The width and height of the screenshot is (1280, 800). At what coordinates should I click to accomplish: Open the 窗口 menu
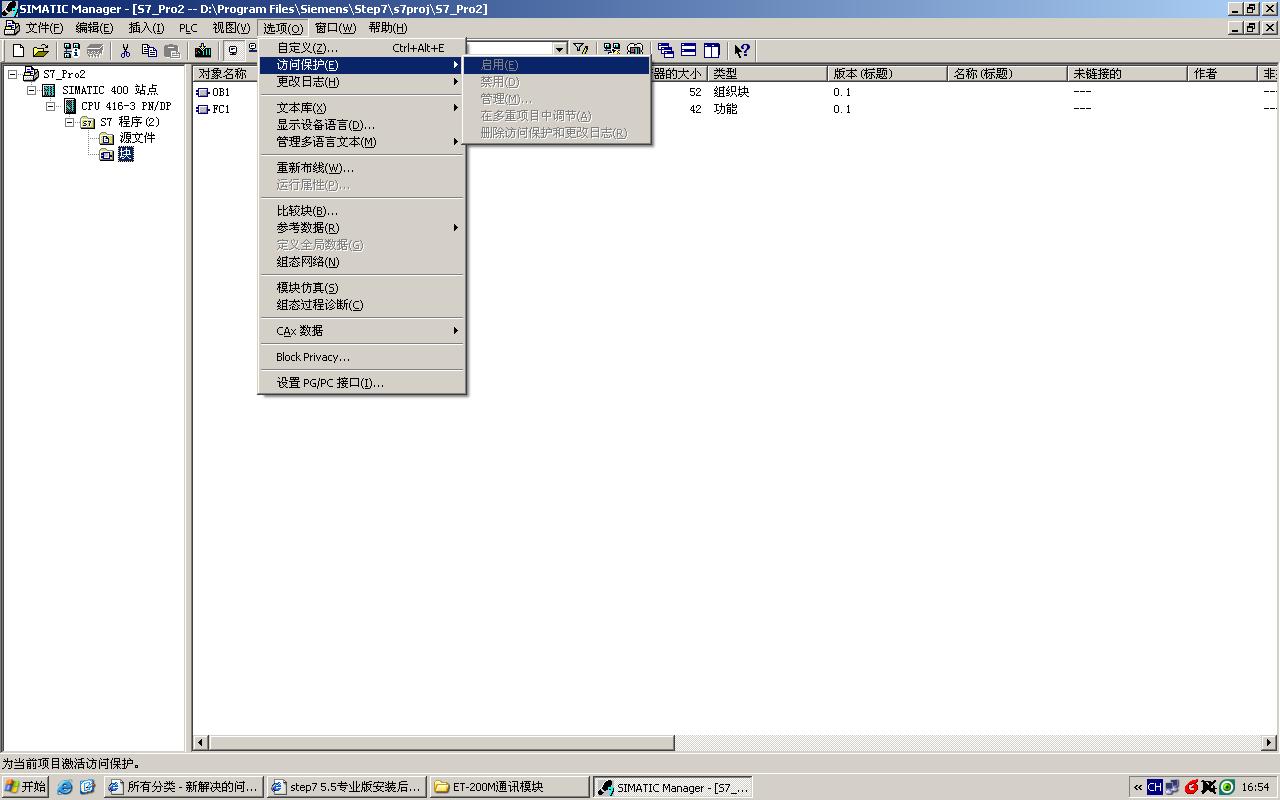click(x=335, y=28)
